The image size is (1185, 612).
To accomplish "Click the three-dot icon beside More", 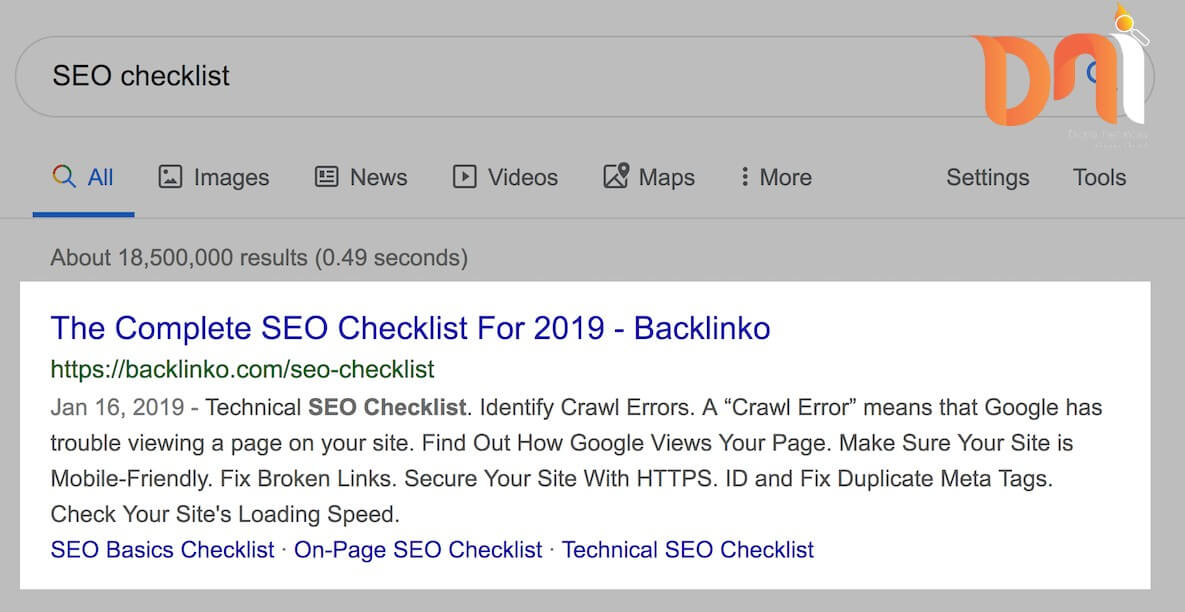I will point(744,177).
